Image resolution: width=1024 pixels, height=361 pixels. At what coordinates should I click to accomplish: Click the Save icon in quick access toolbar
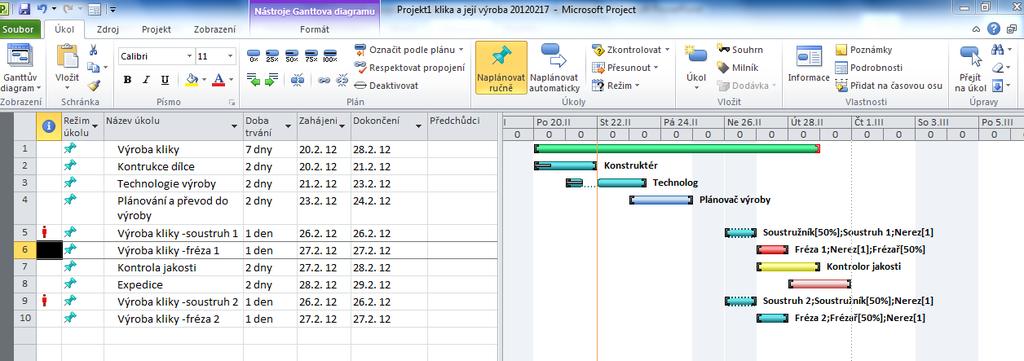click(25, 9)
